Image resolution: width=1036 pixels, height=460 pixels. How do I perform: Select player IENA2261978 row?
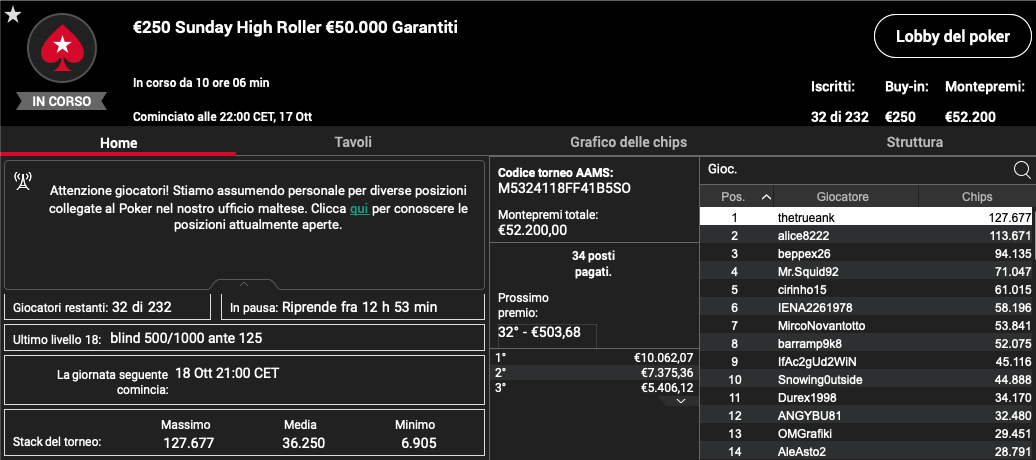click(867, 307)
